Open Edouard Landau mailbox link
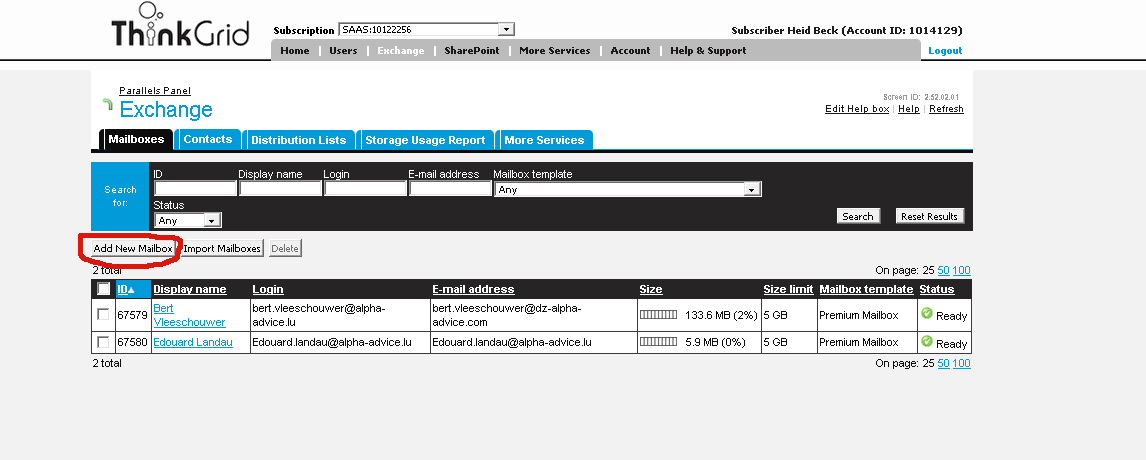The width and height of the screenshot is (1146, 460). [193, 342]
